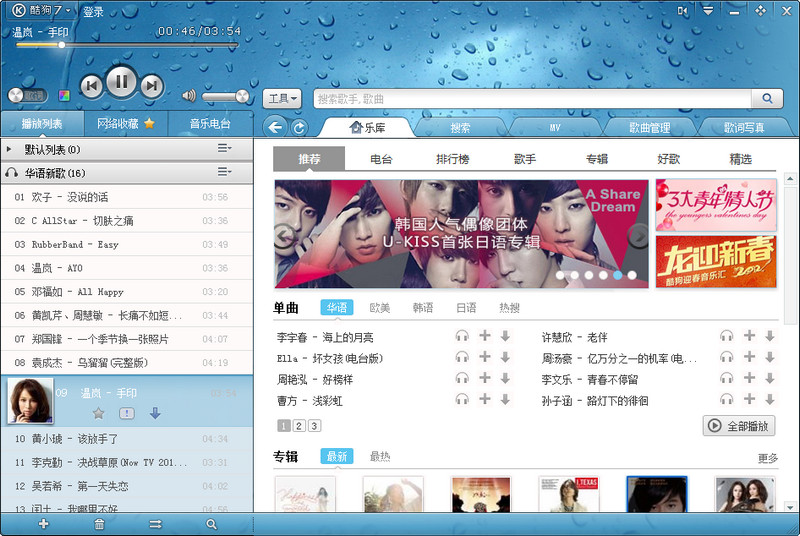Image resolution: width=800 pixels, height=536 pixels.
Task: Adjust the volume slider knob
Action: click(x=242, y=96)
